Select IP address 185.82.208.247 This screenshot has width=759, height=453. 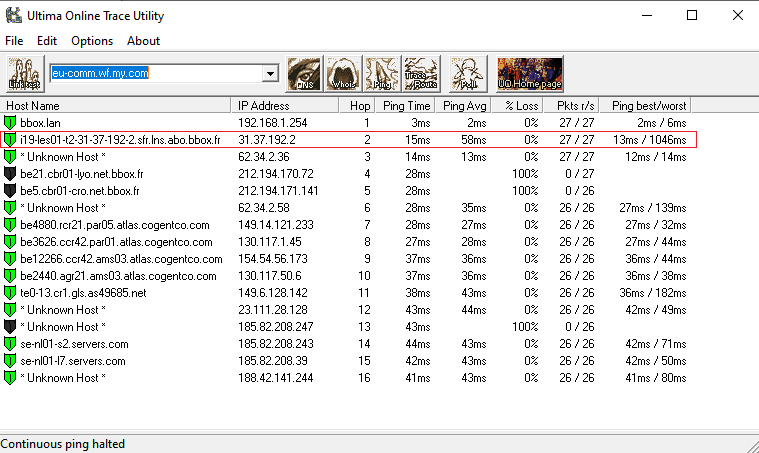pyautogui.click(x=276, y=327)
